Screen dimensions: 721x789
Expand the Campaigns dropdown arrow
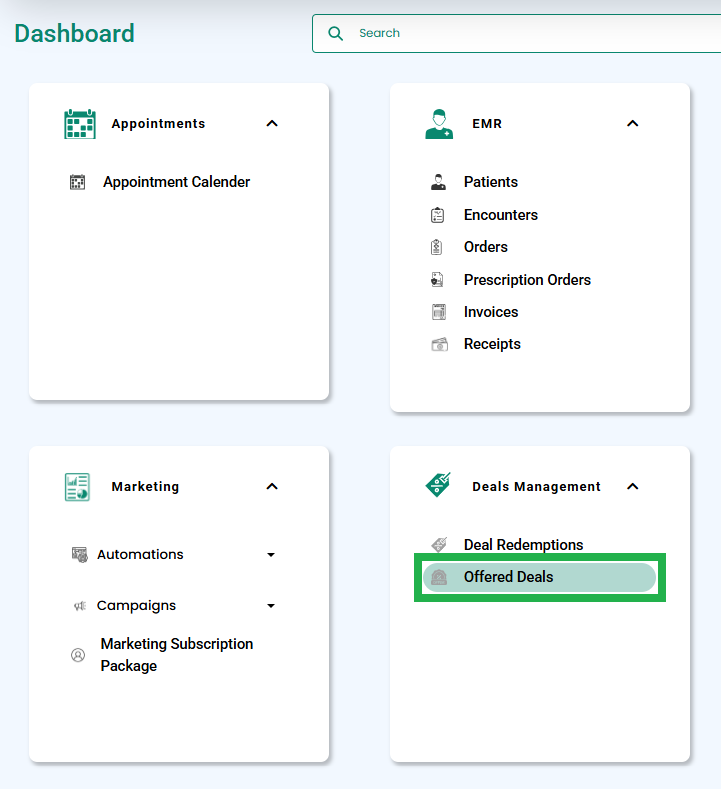271,605
